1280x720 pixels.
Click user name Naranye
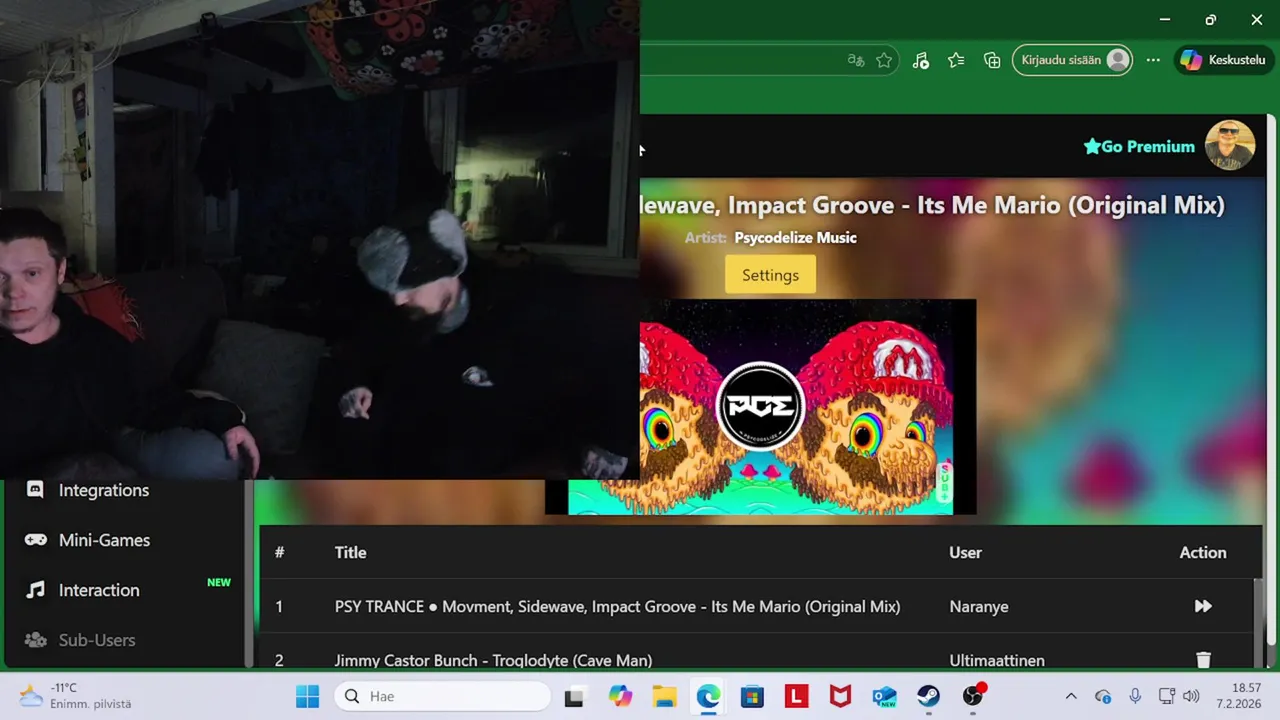(978, 606)
